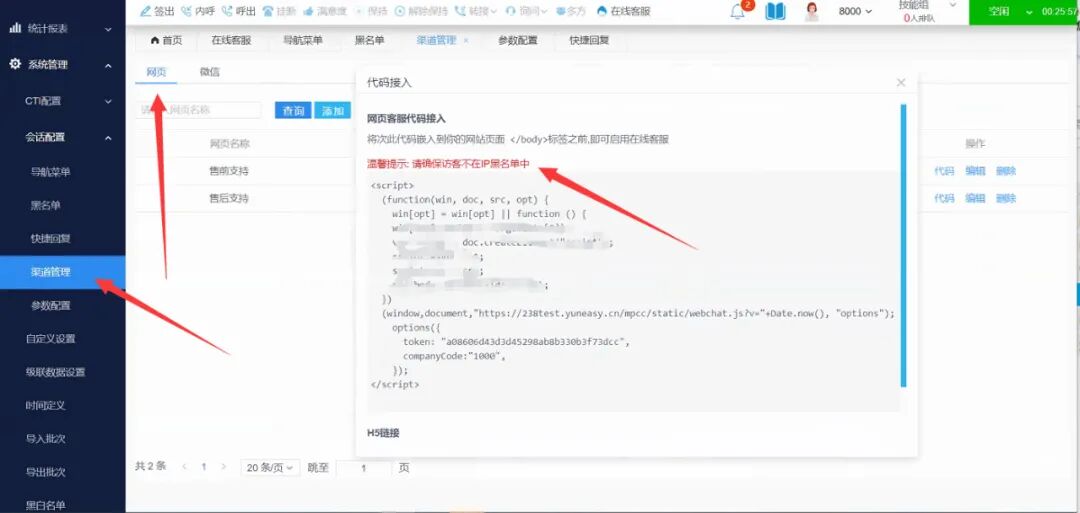Switch to the 在线客服 page tab
1080x513 pixels.
231,41
